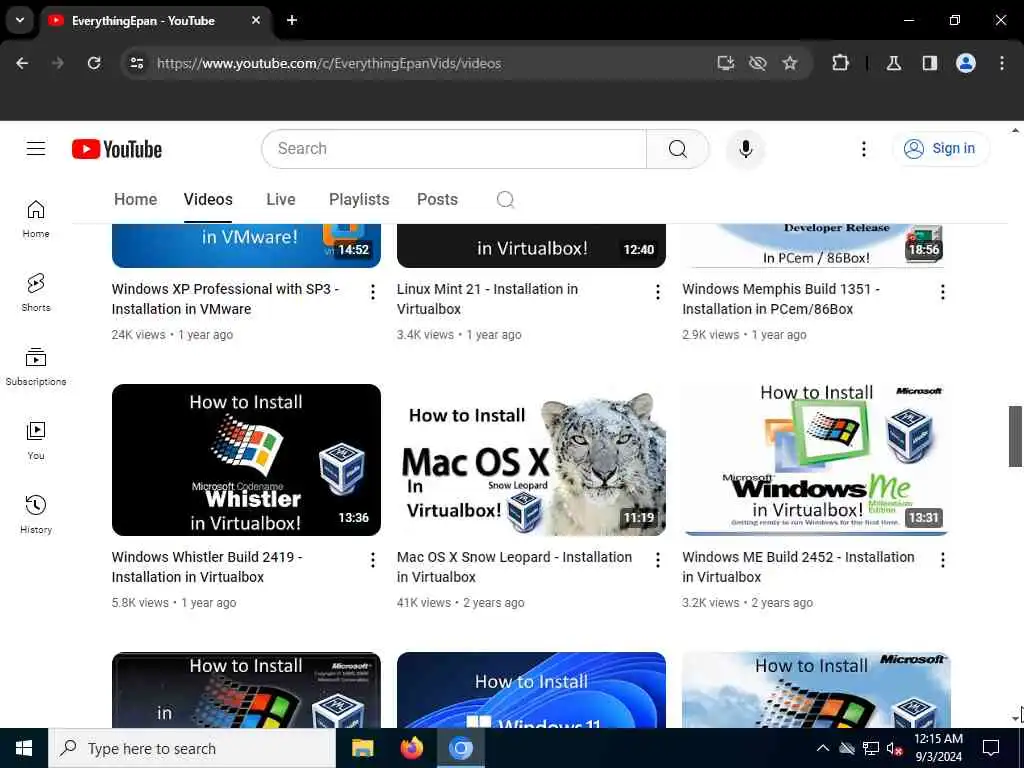Click the browser address bar URL

click(x=329, y=63)
